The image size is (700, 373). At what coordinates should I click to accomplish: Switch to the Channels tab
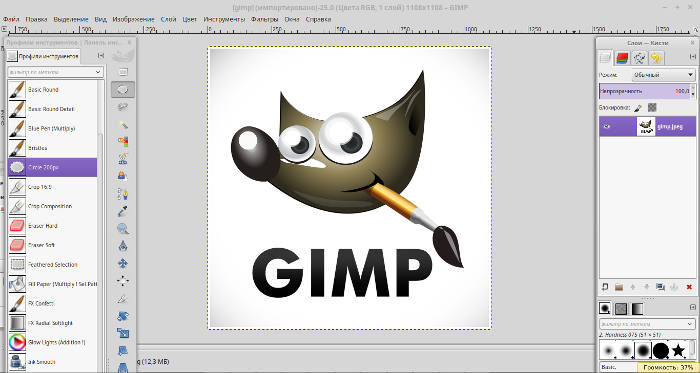point(622,58)
